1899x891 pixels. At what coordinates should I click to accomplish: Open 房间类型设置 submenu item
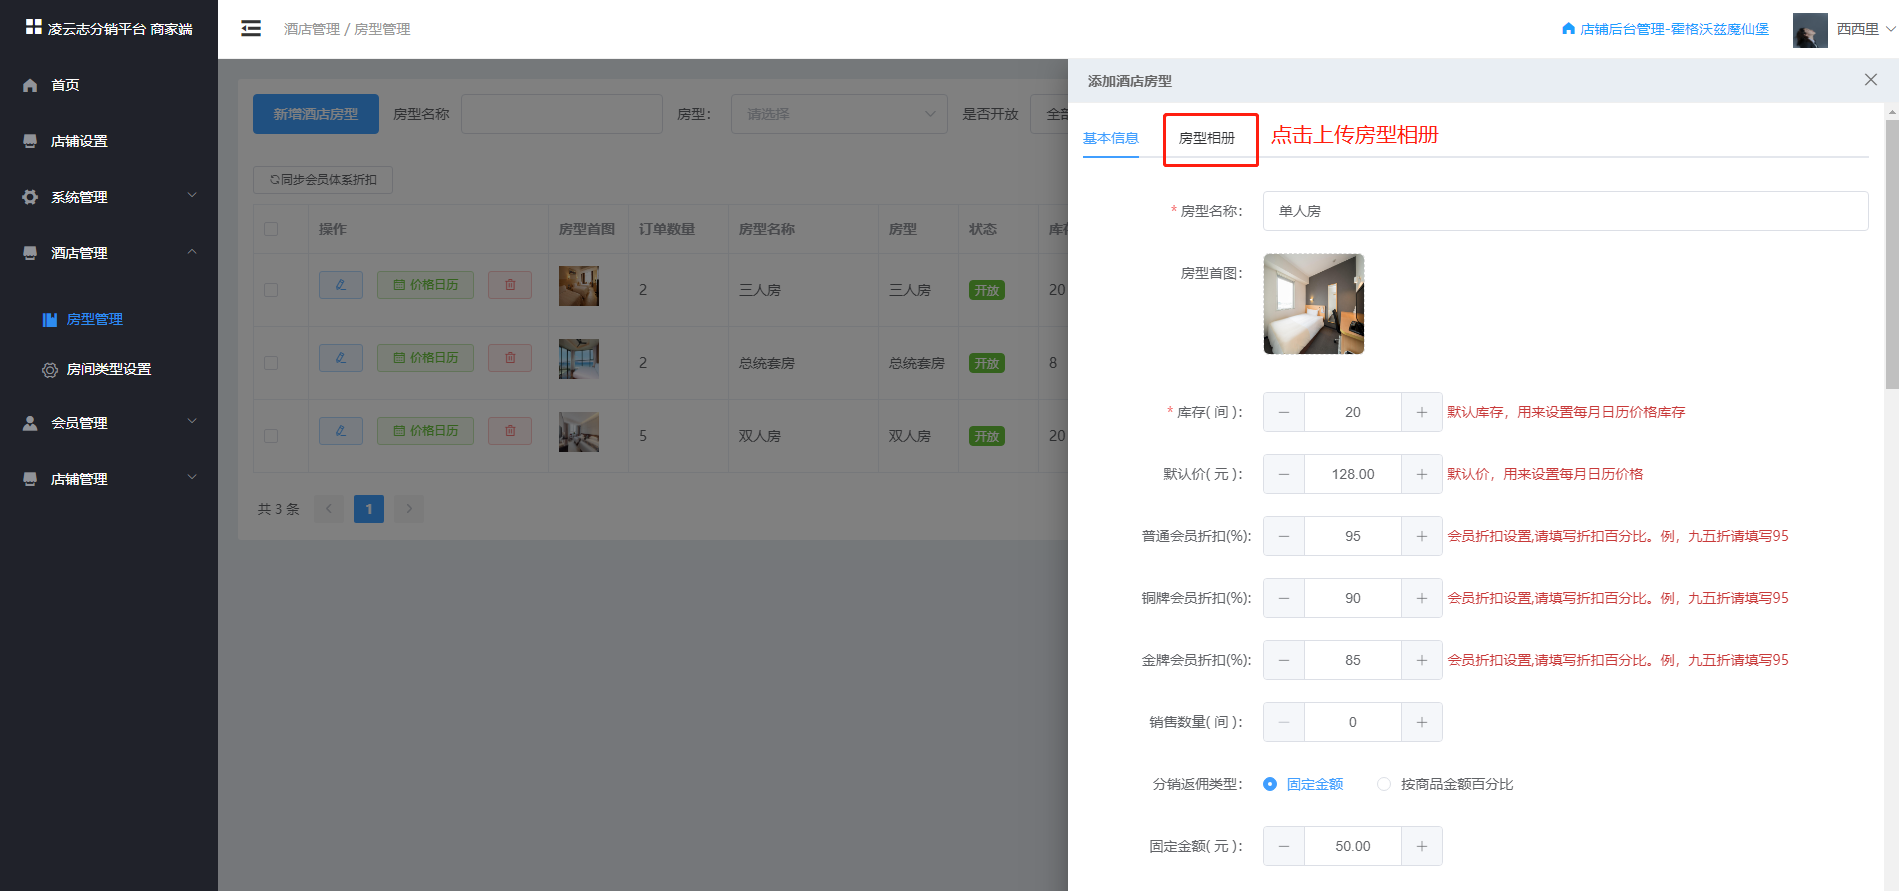coord(109,369)
